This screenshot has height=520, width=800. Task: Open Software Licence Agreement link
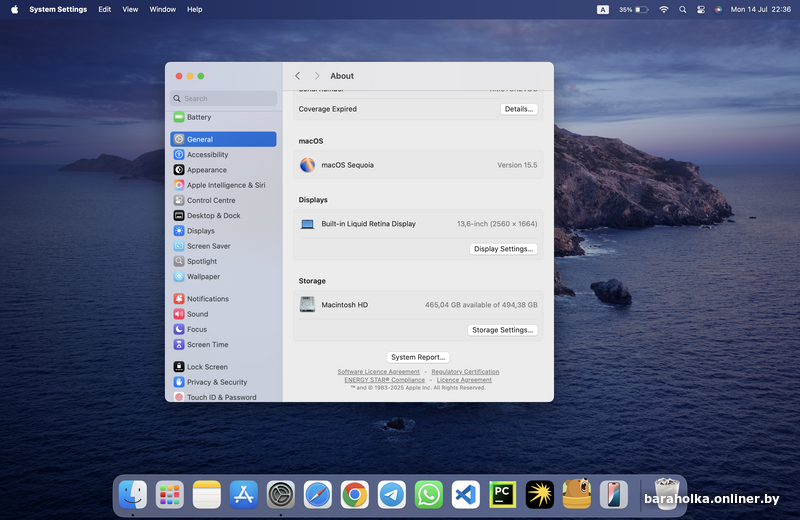379,372
